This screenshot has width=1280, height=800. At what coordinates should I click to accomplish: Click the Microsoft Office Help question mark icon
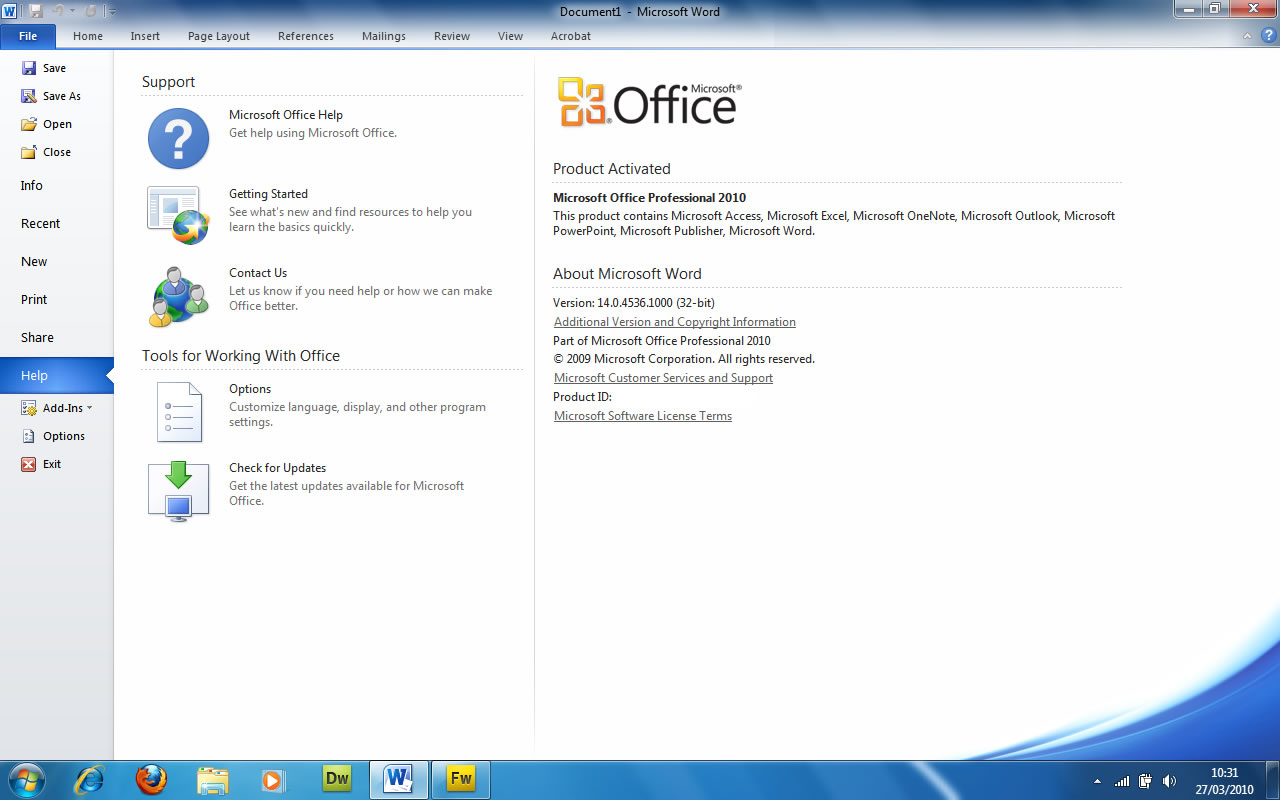coord(178,139)
